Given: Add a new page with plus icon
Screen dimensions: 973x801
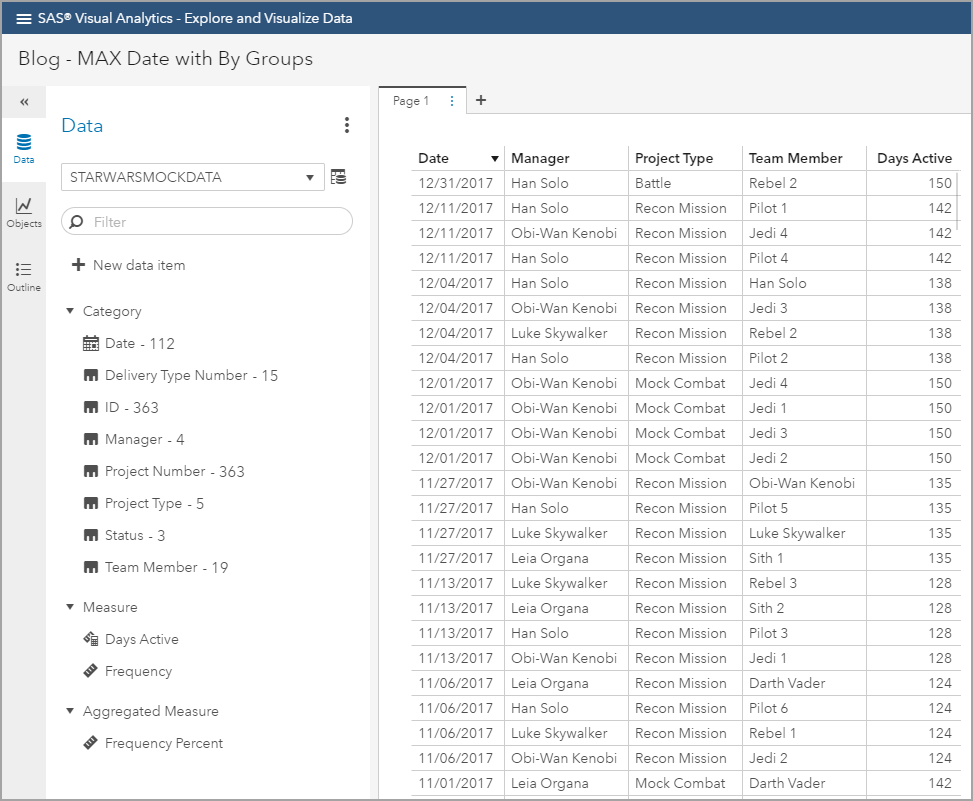Looking at the screenshot, I should (481, 100).
